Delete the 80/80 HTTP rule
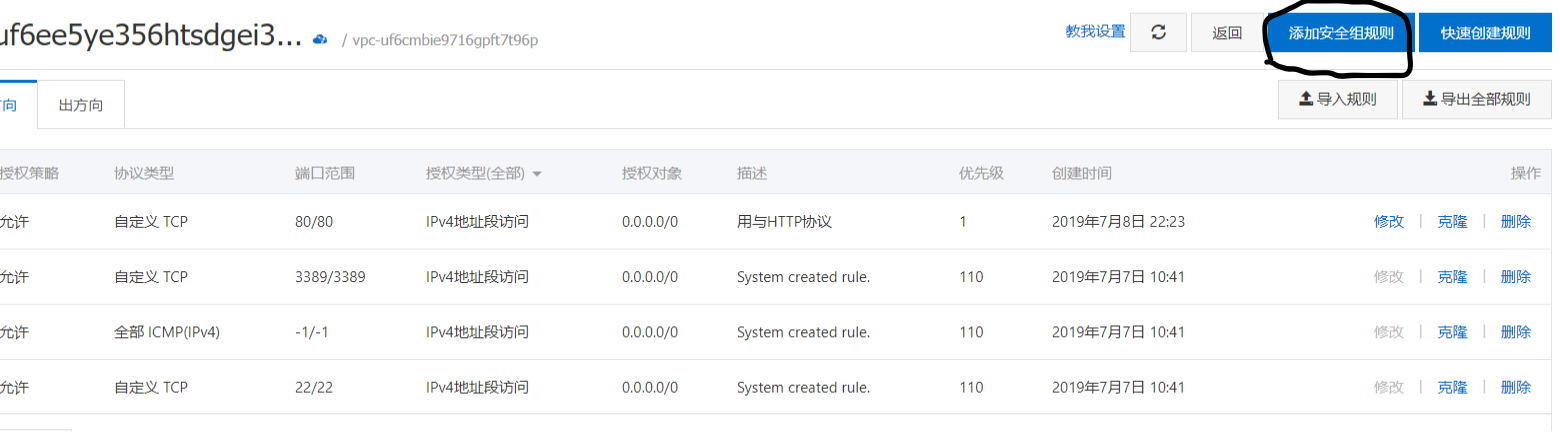Image resolution: width=1560 pixels, height=435 pixels. click(1515, 222)
